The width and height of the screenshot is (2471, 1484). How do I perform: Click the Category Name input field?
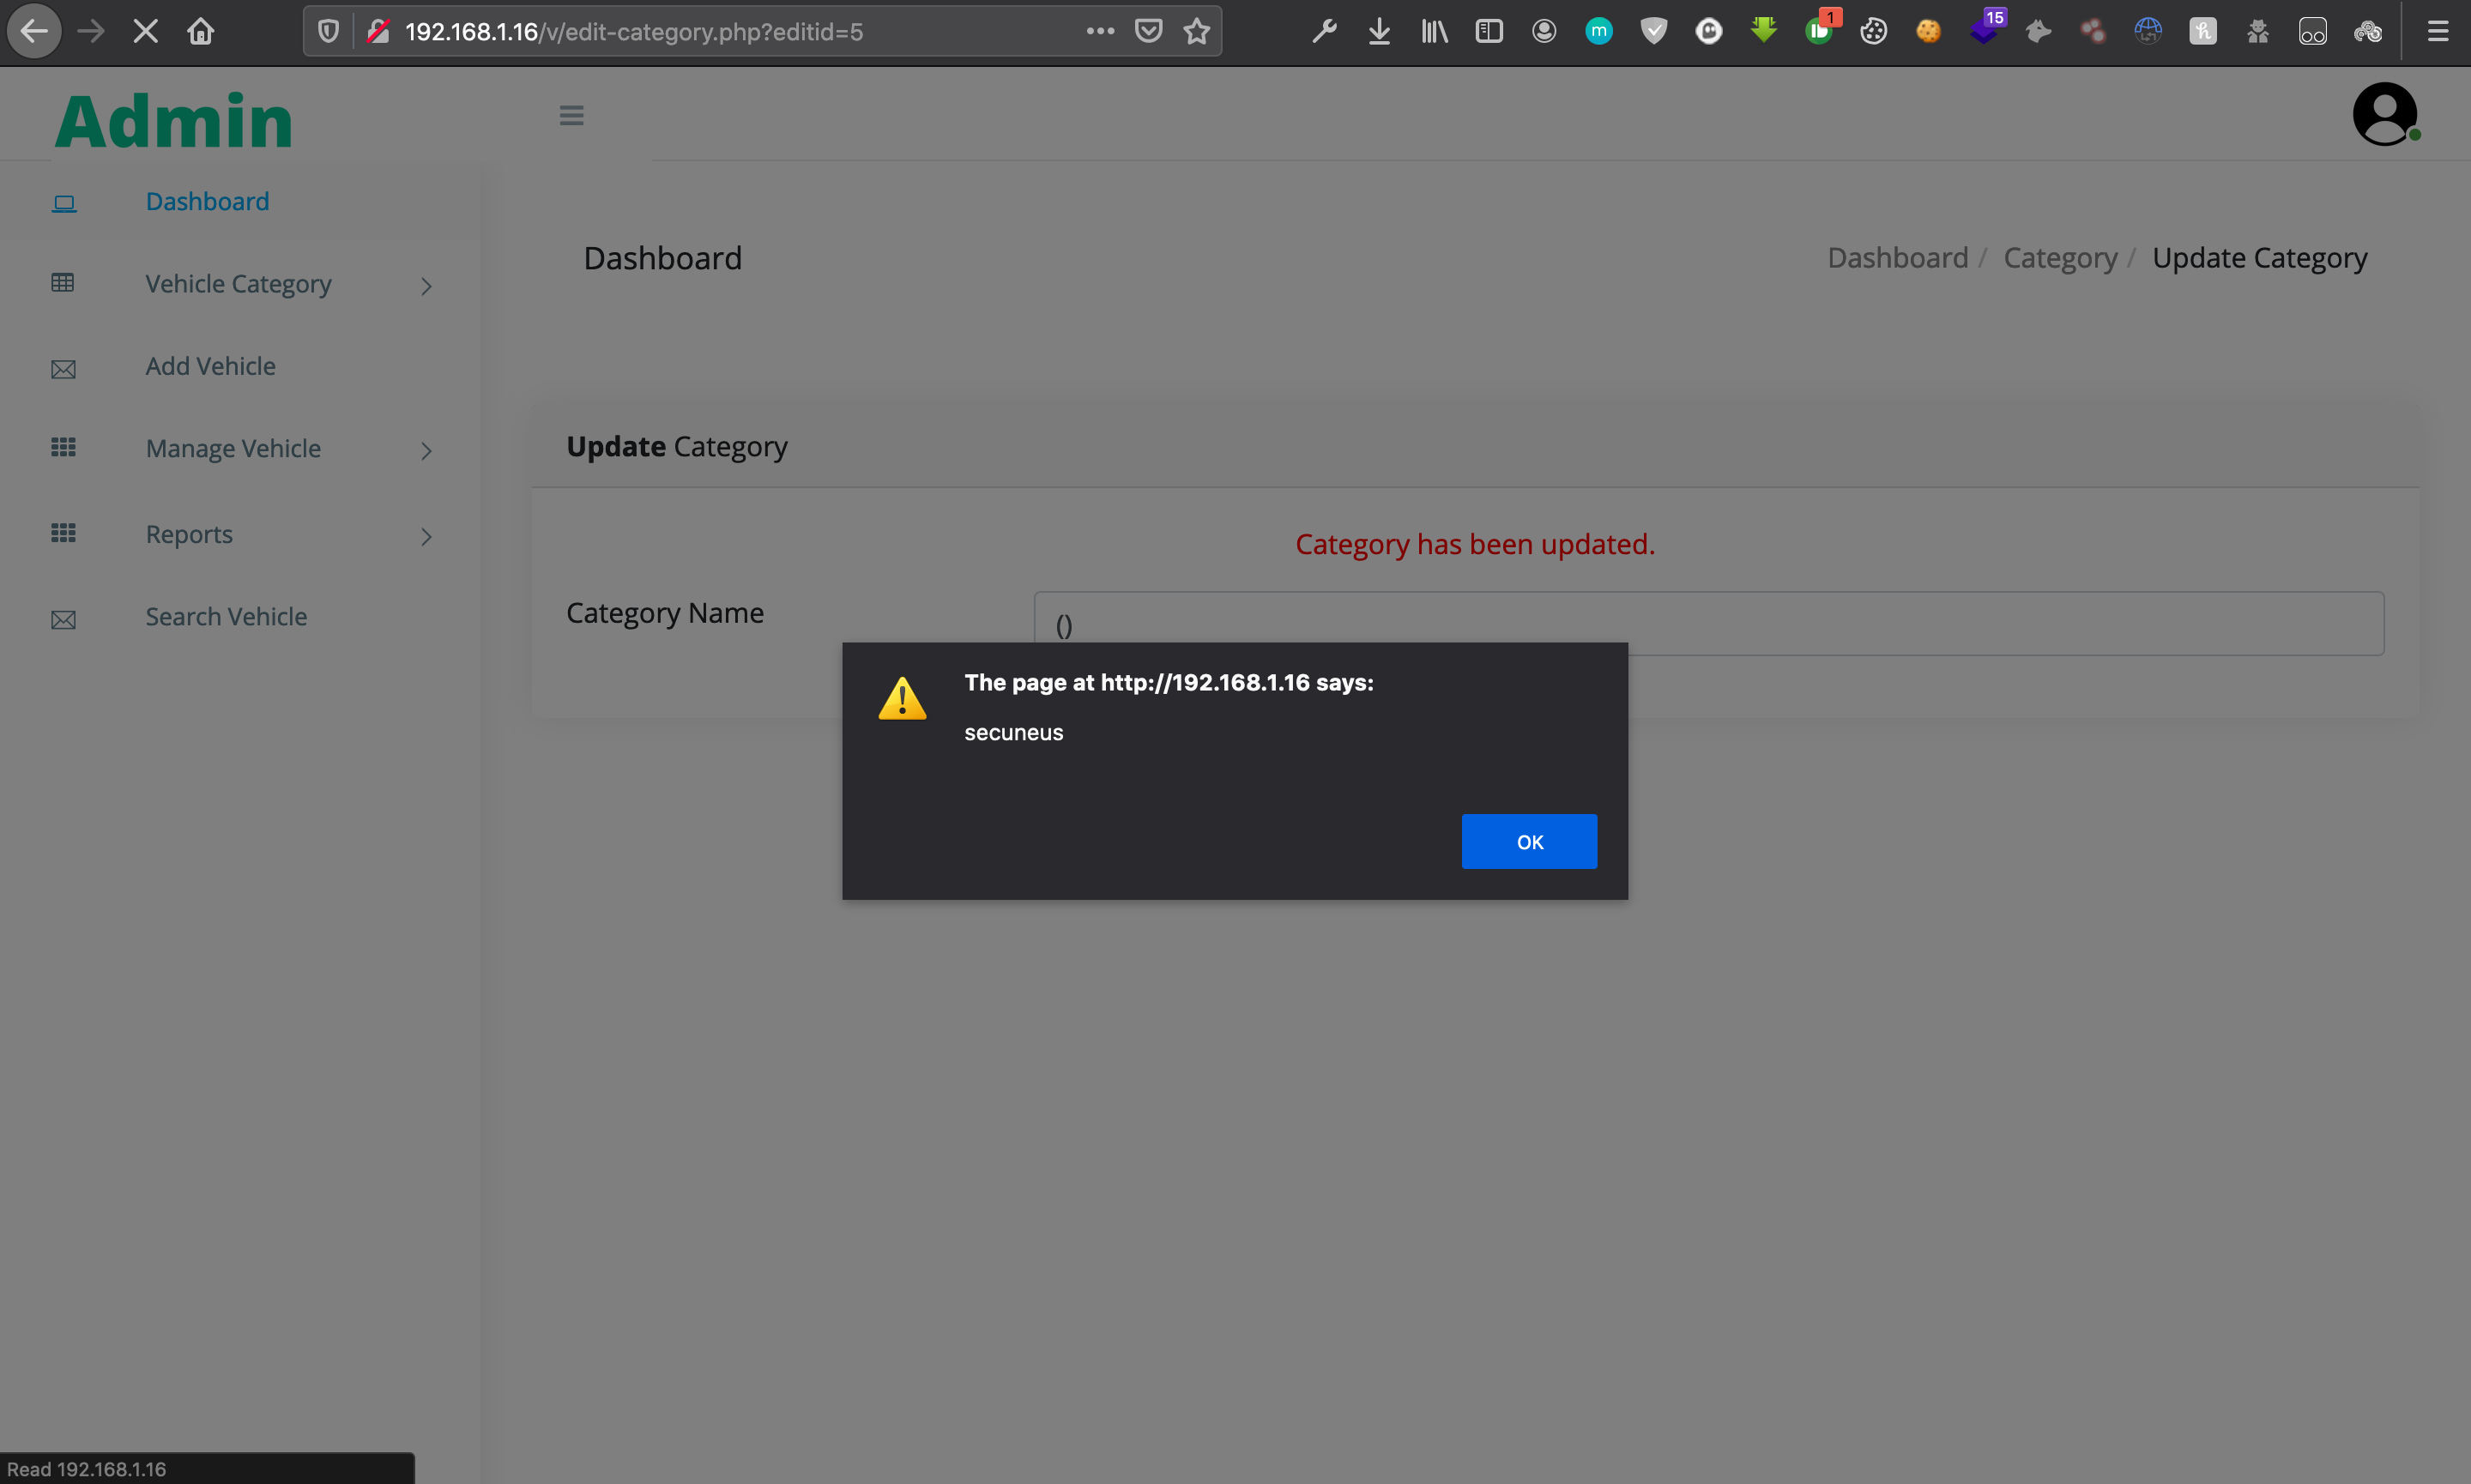[1708, 624]
